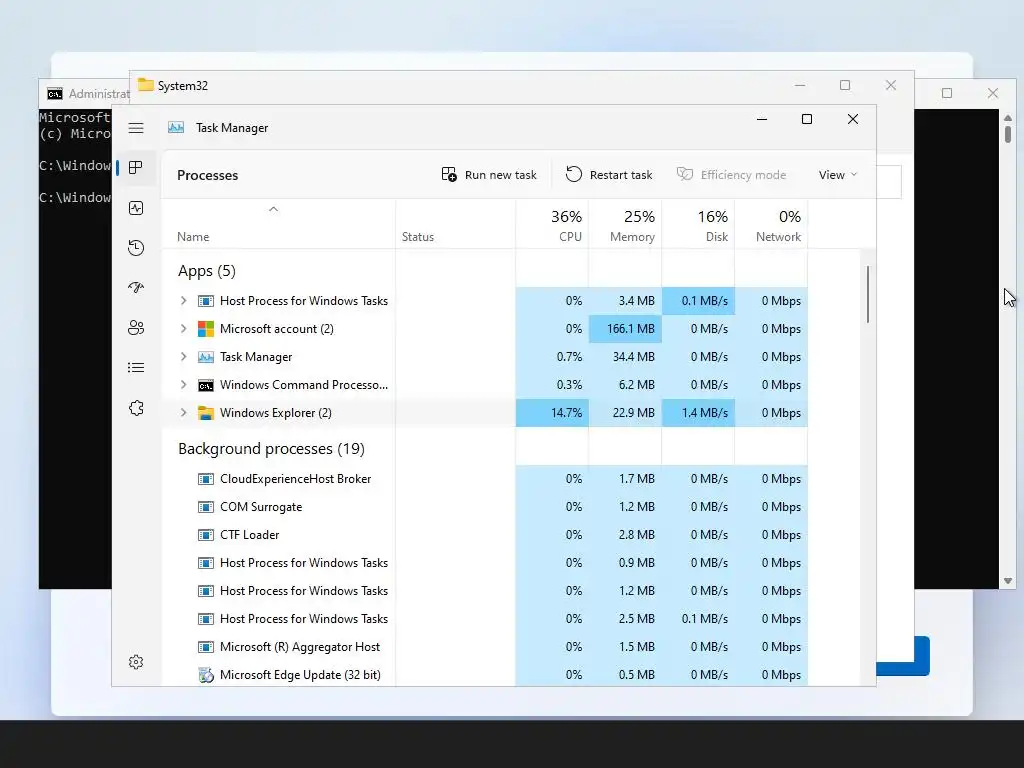
Task: Open the Users sidebar icon
Action: (136, 327)
